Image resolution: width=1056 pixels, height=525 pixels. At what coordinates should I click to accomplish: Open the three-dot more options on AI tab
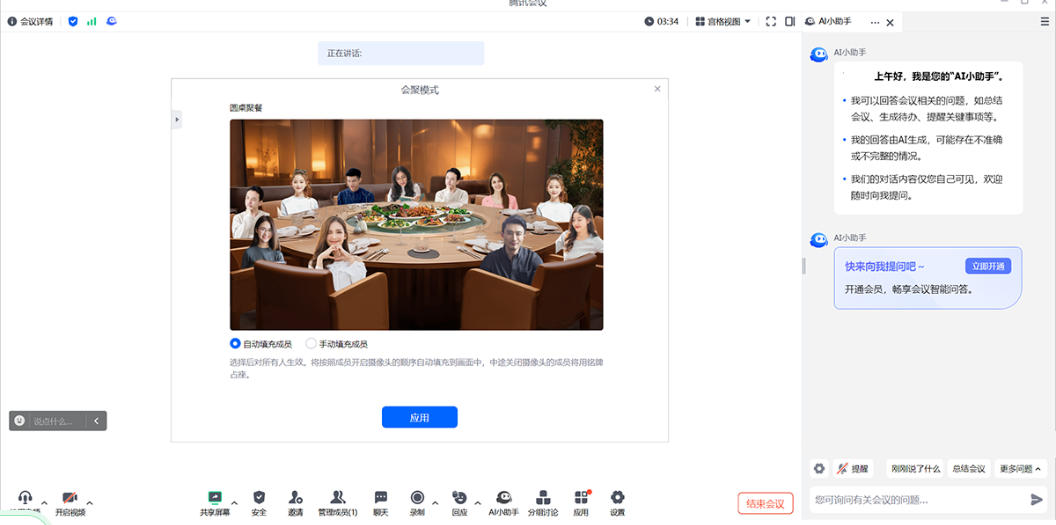tap(875, 22)
